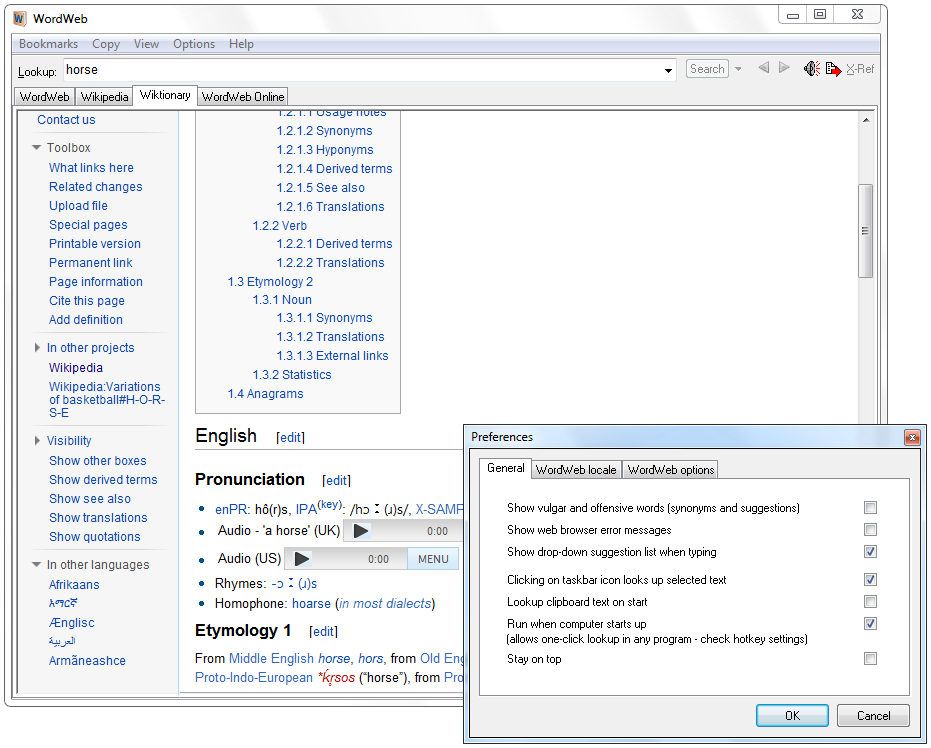The image size is (931, 748).
Task: Switch to the Wikipedia tab
Action: 104,97
